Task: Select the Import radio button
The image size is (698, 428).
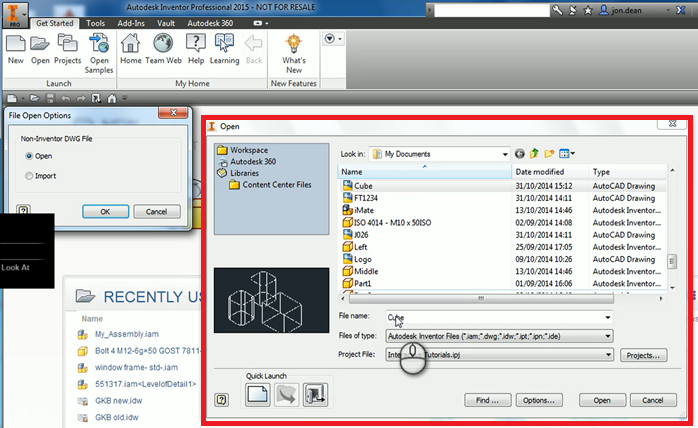Action: pyautogui.click(x=29, y=176)
